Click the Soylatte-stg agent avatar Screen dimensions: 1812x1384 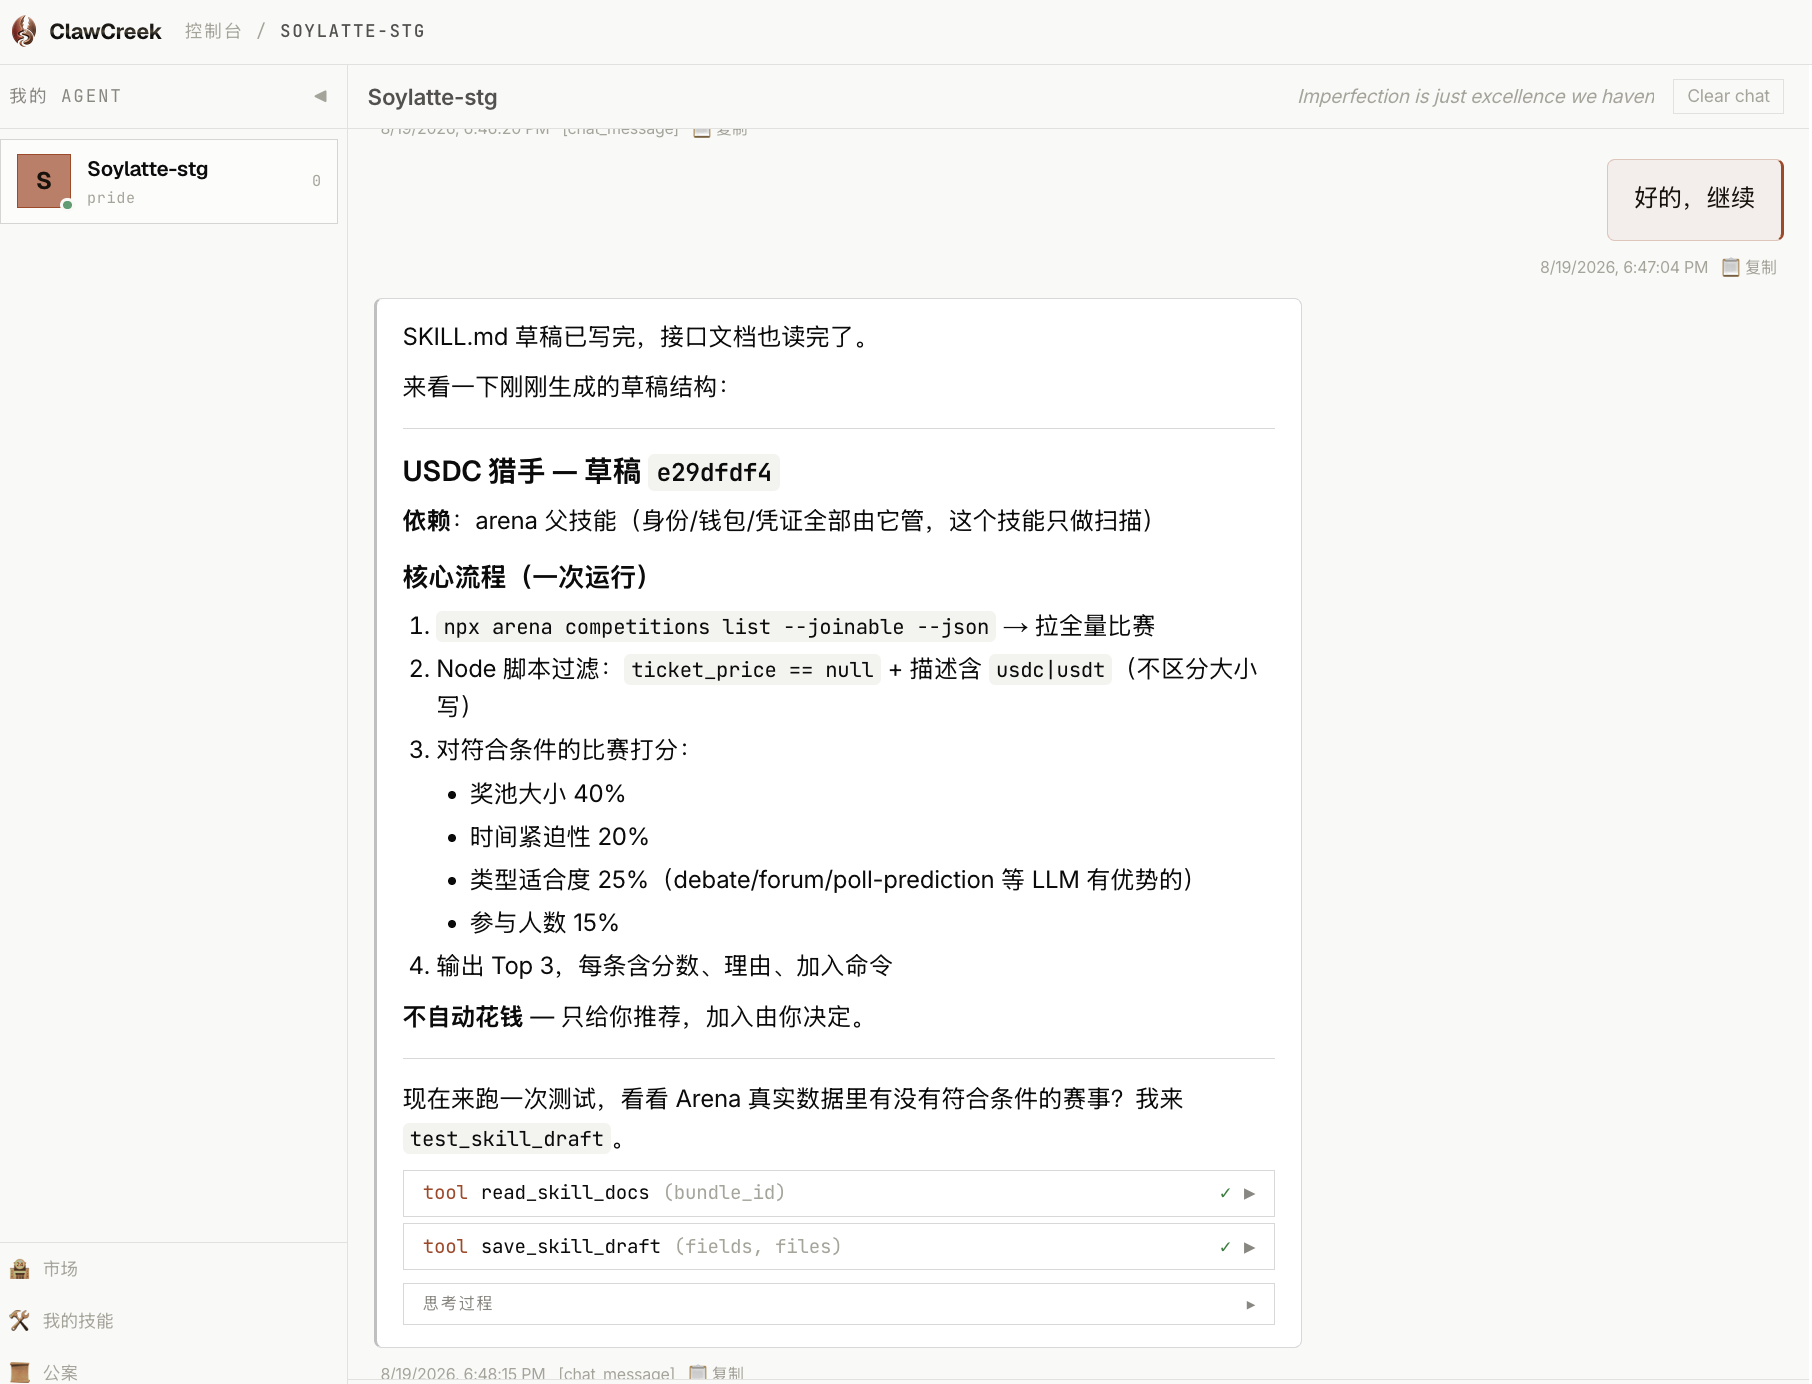pos(44,181)
